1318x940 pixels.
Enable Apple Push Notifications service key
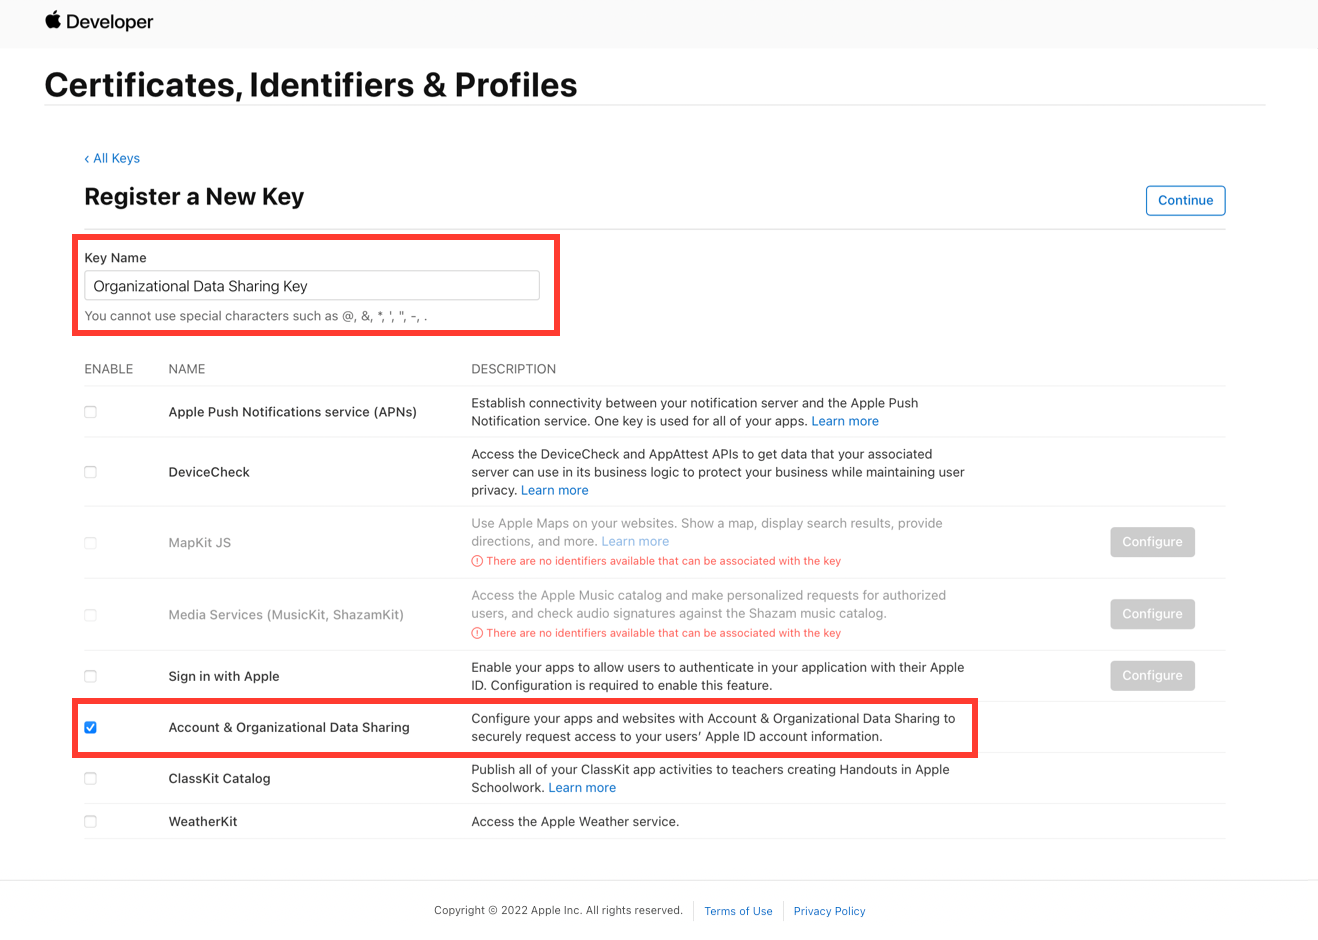90,411
